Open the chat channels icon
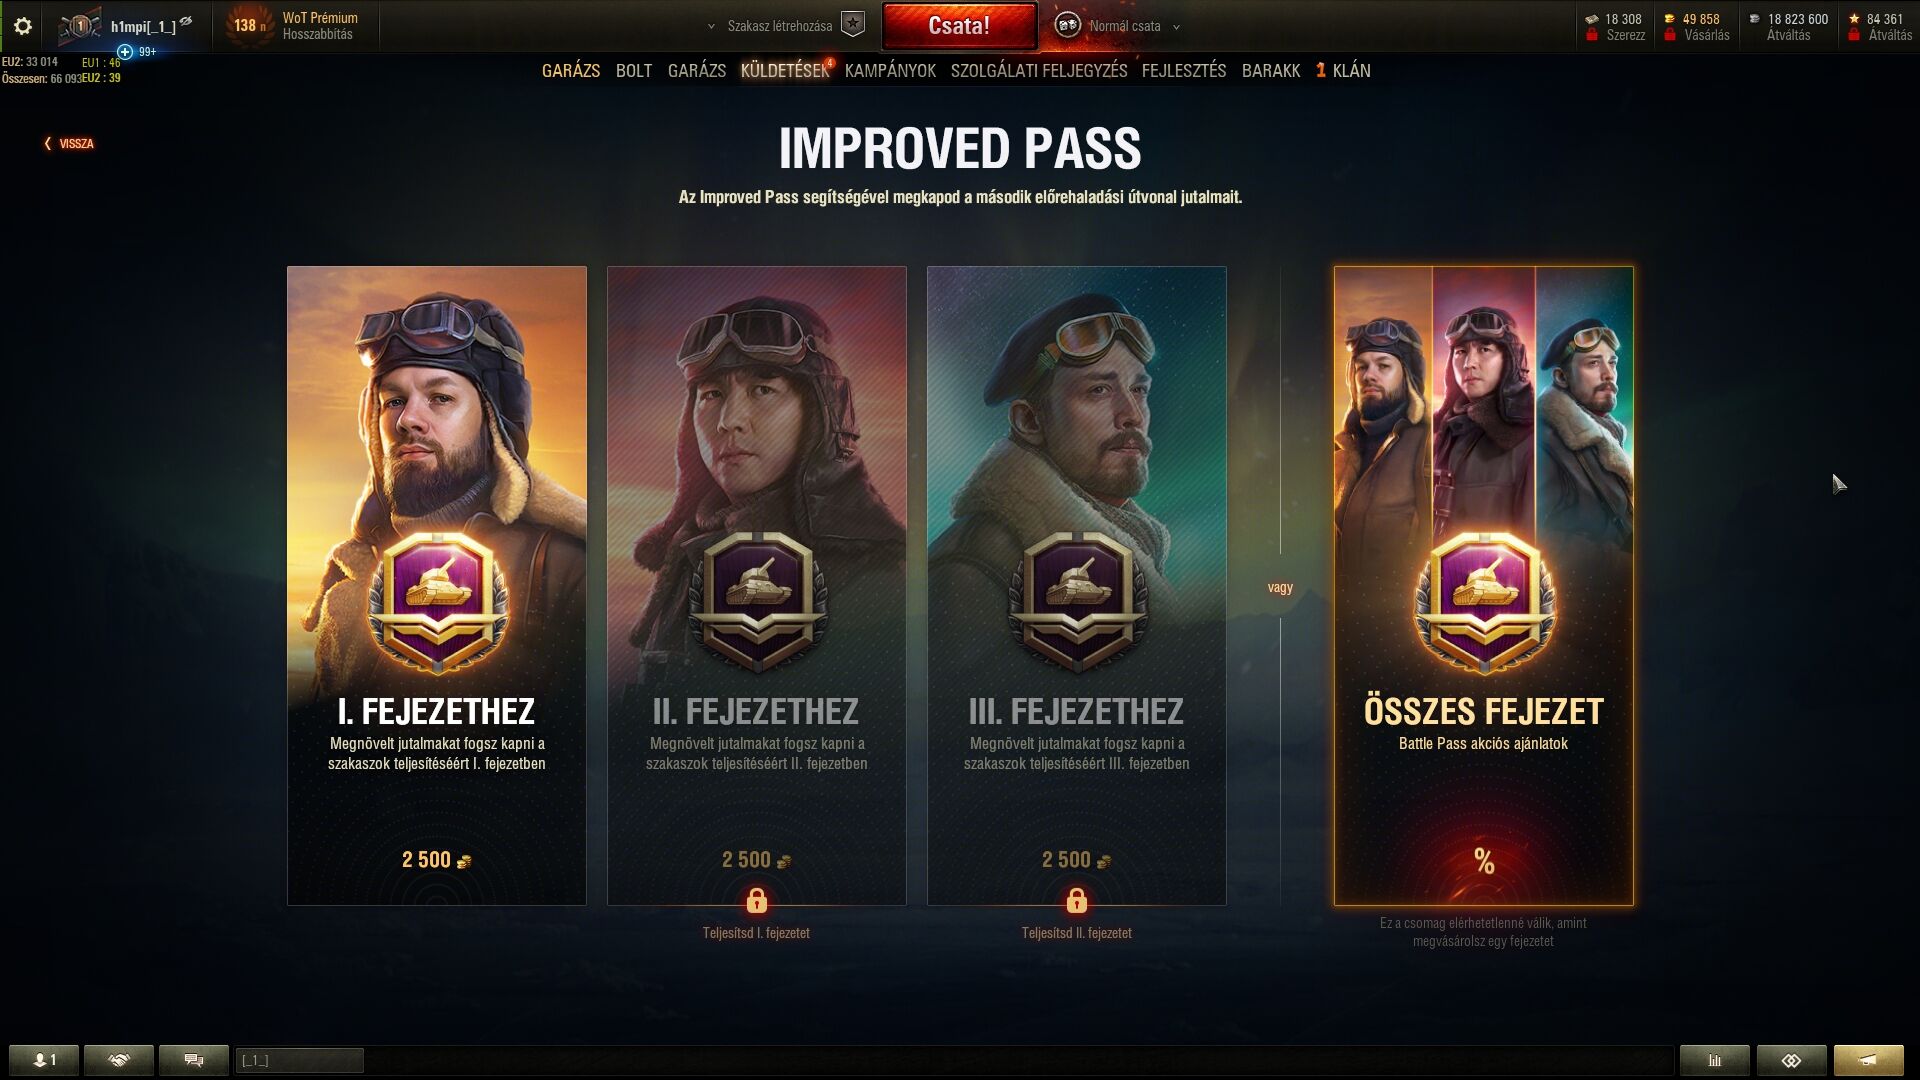1920x1080 pixels. pyautogui.click(x=194, y=1060)
